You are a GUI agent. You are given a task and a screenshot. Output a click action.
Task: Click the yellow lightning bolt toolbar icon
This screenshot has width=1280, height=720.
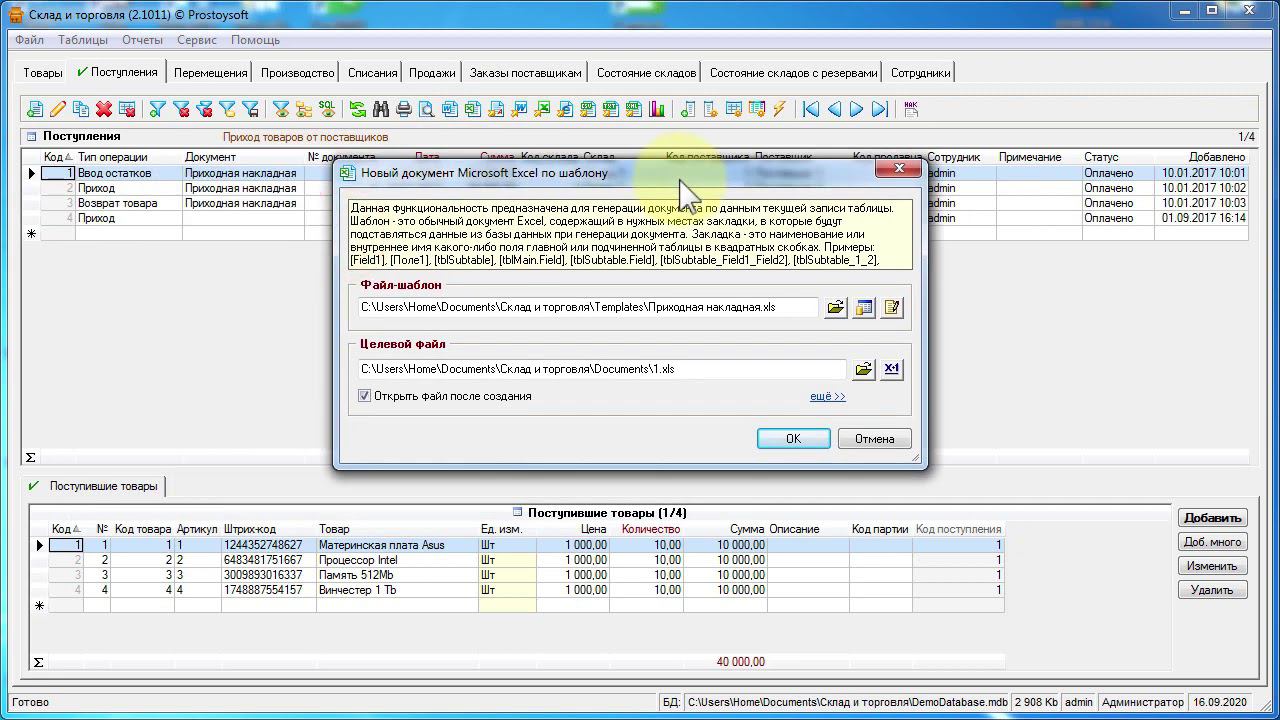[780, 109]
